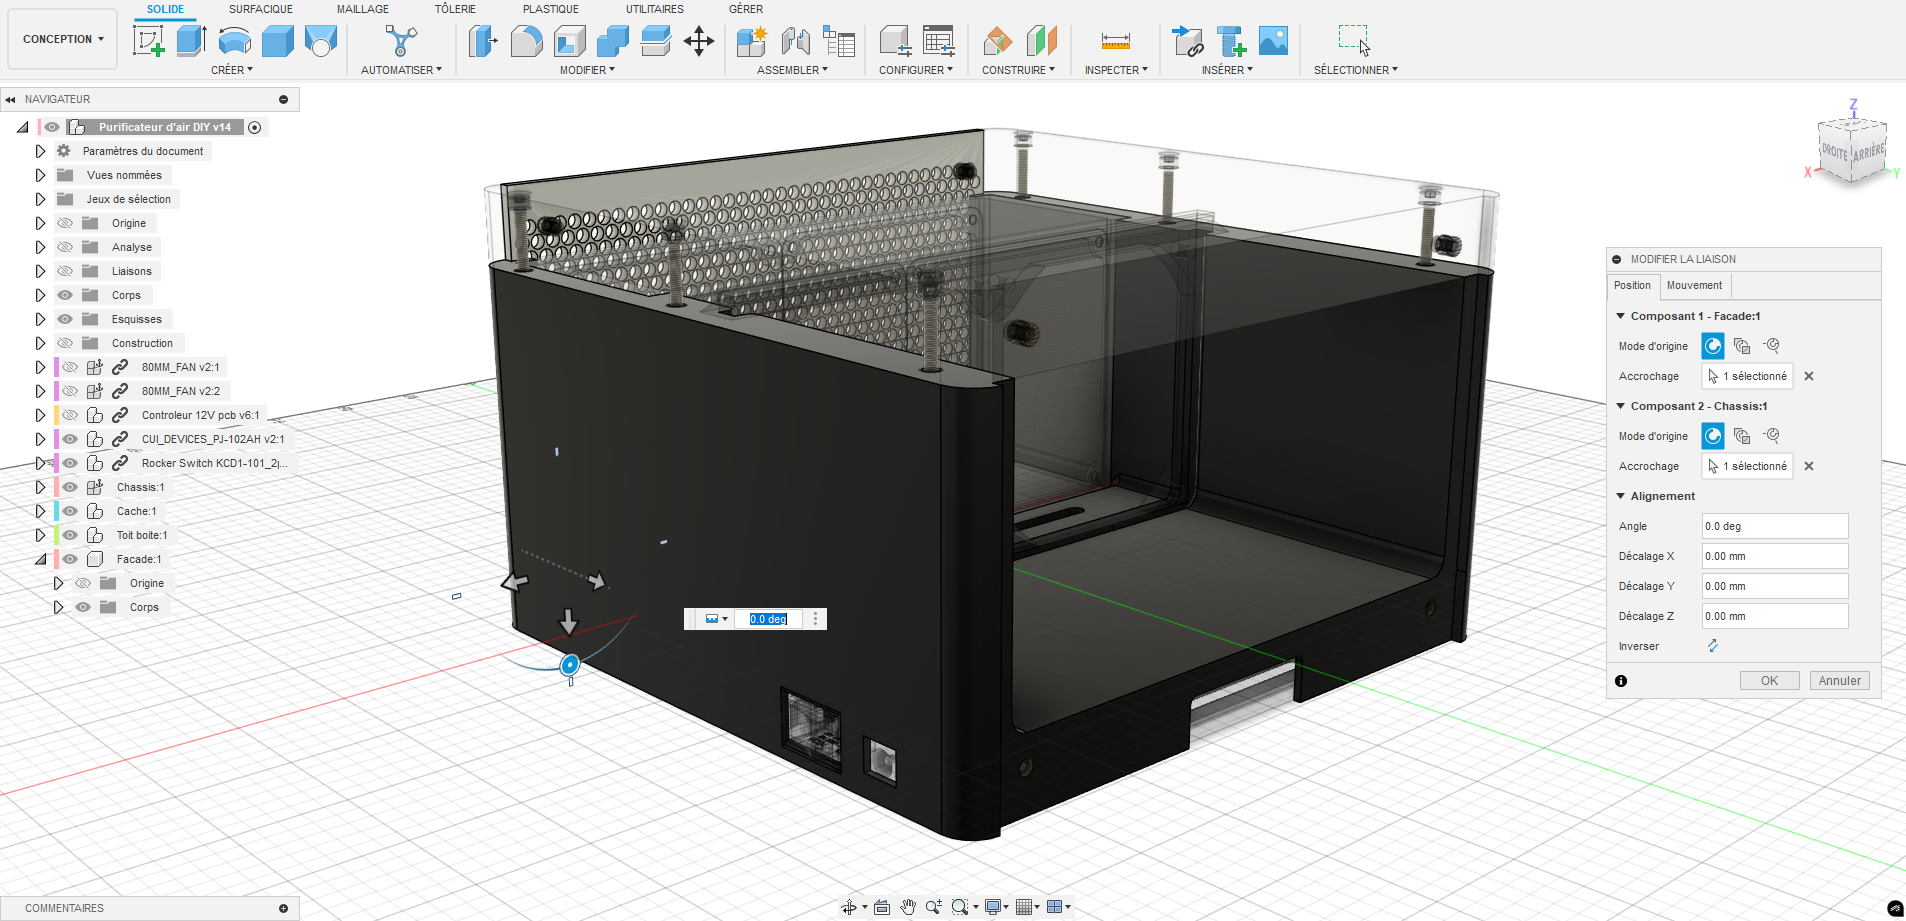Click the Box primitive icon
1906x921 pixels.
coord(278,41)
